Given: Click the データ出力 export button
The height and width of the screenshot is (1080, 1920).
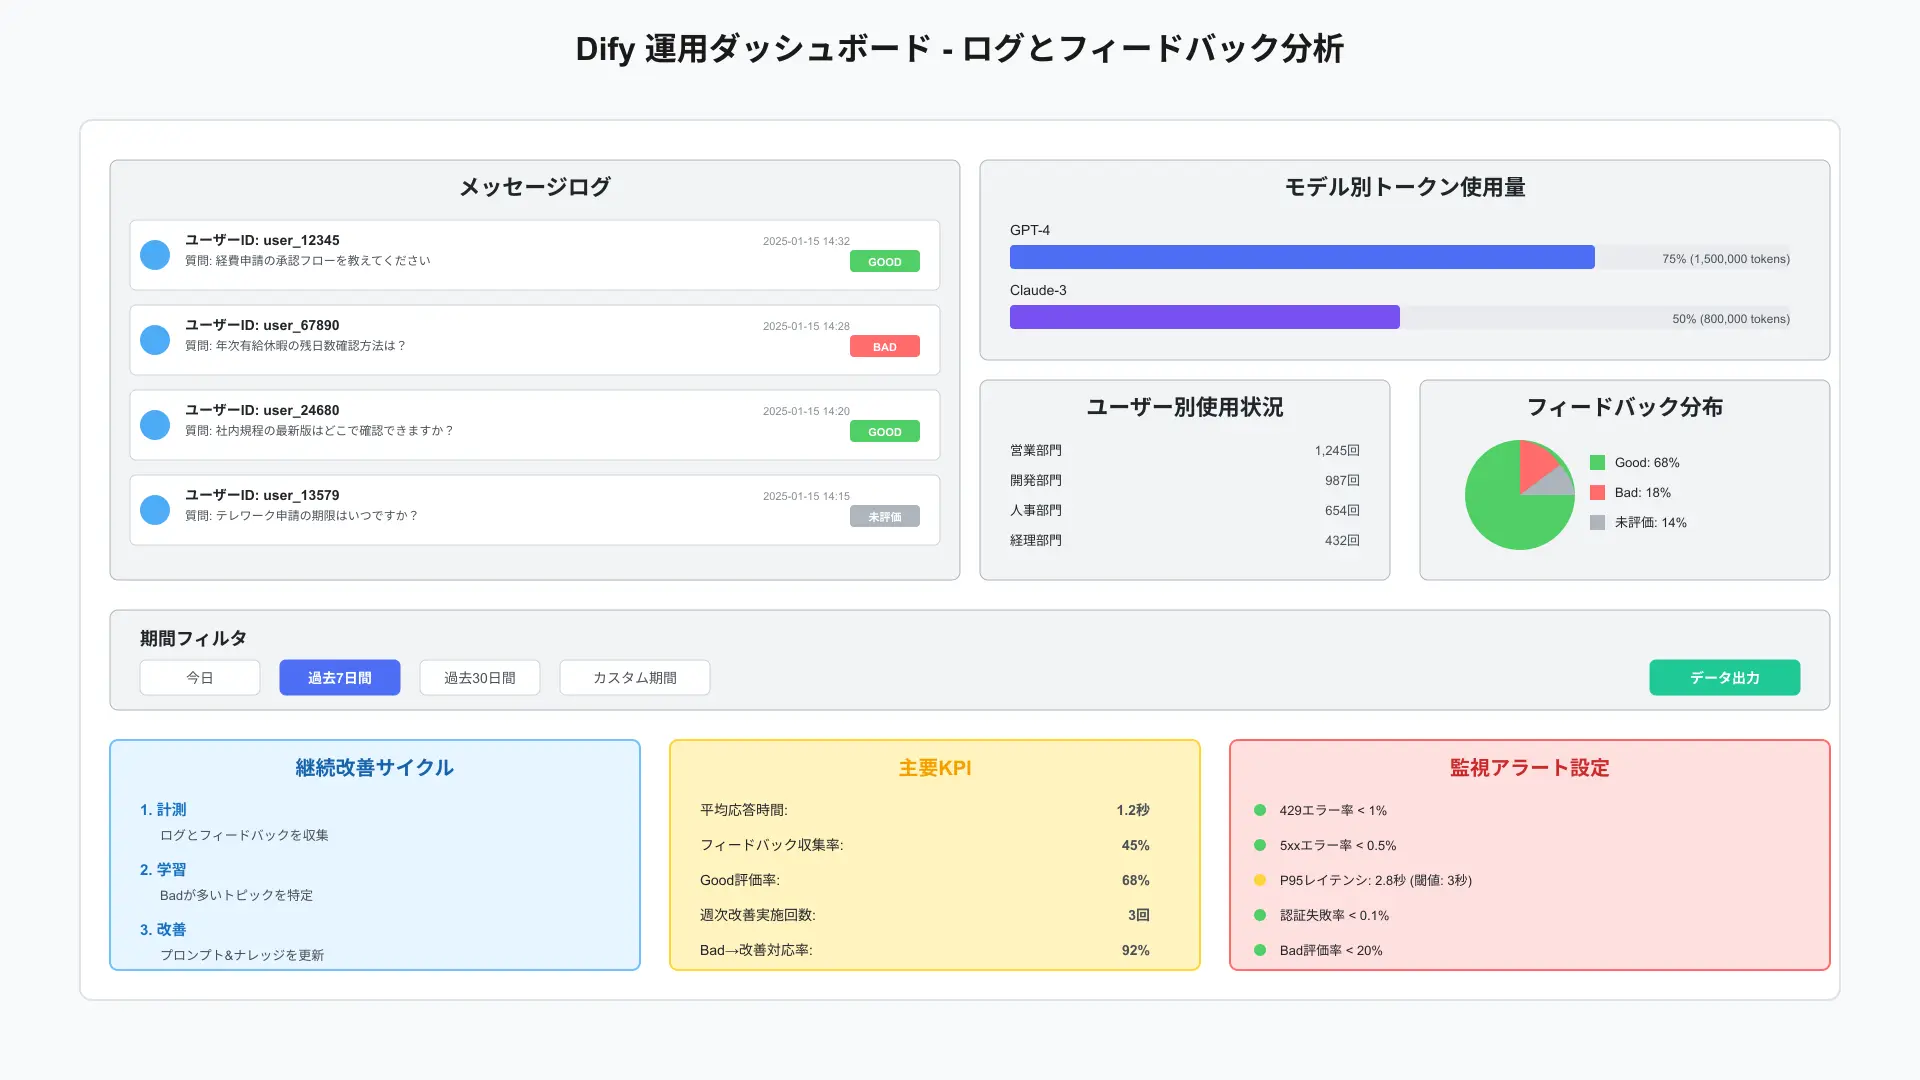Looking at the screenshot, I should 1725,678.
